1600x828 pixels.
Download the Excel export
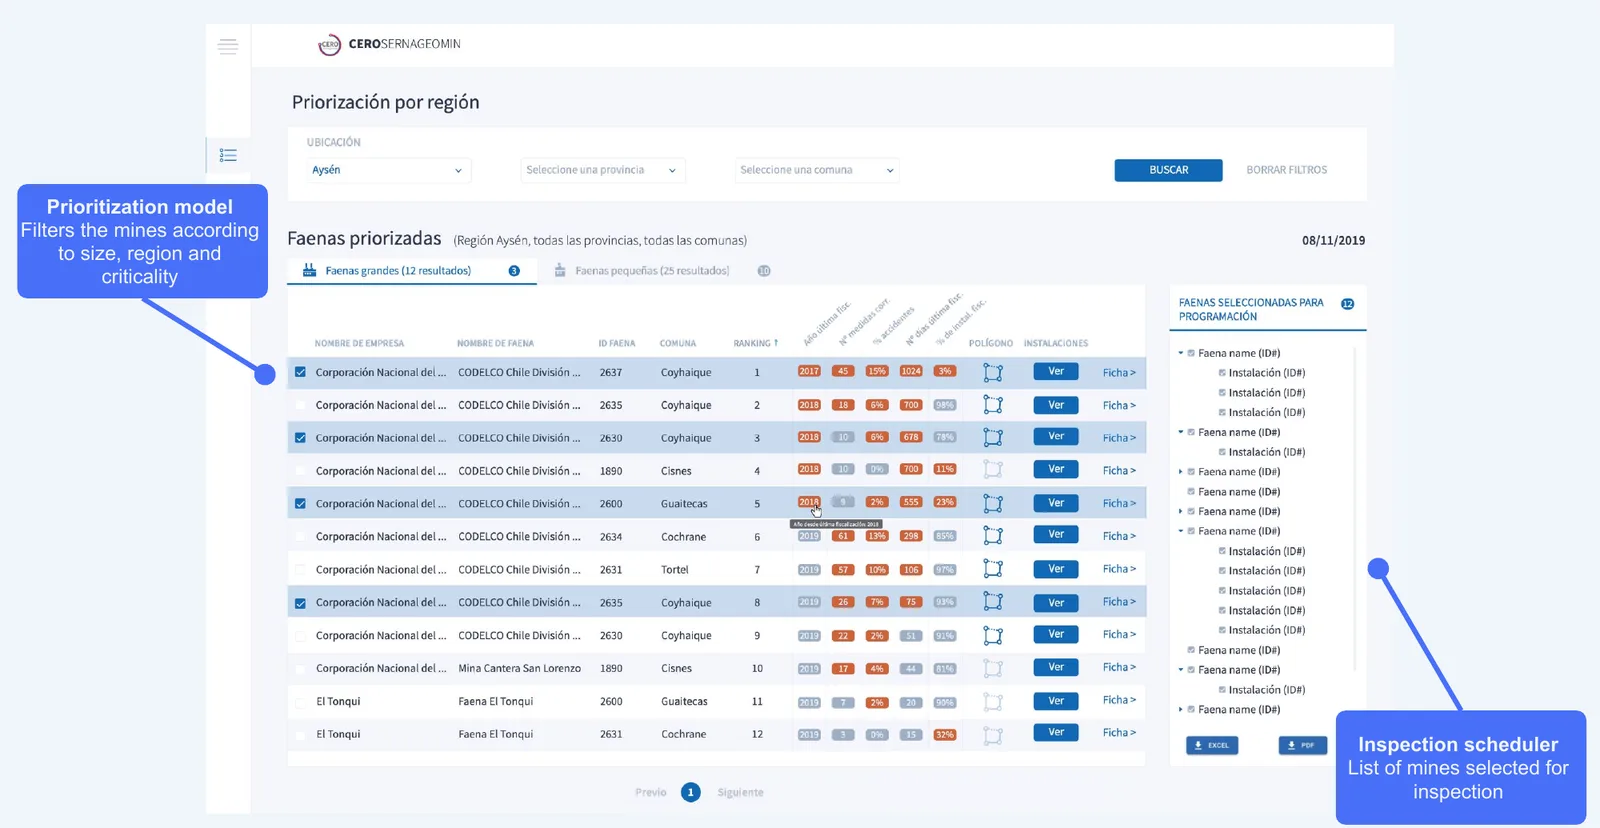(1212, 745)
